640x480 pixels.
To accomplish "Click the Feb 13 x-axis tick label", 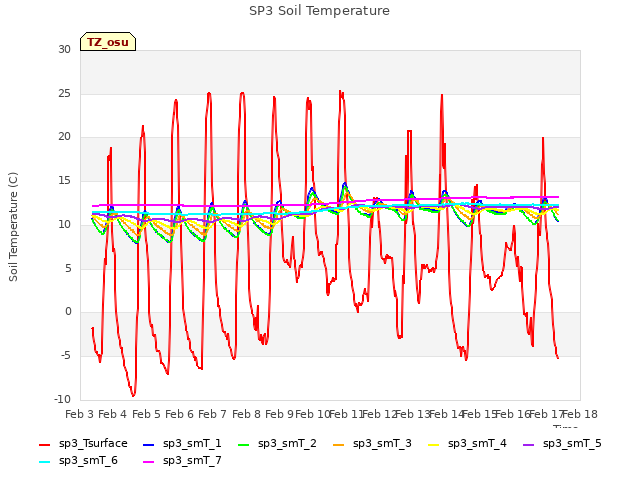I will [413, 414].
